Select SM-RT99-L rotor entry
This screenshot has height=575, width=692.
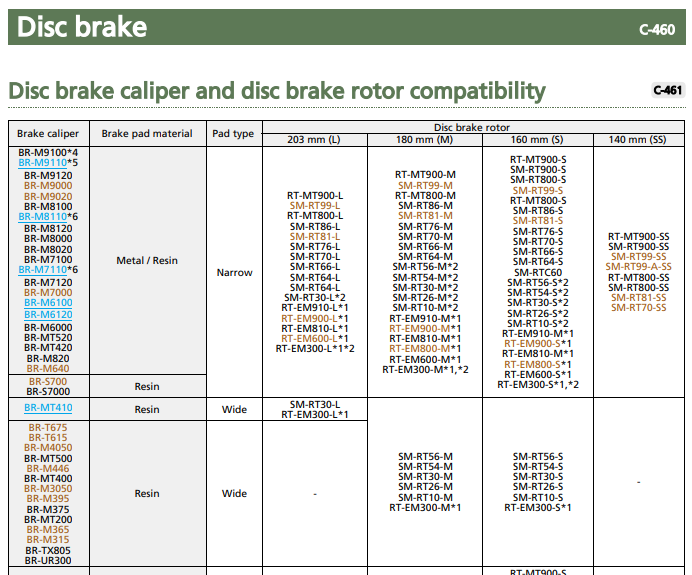pos(315,206)
